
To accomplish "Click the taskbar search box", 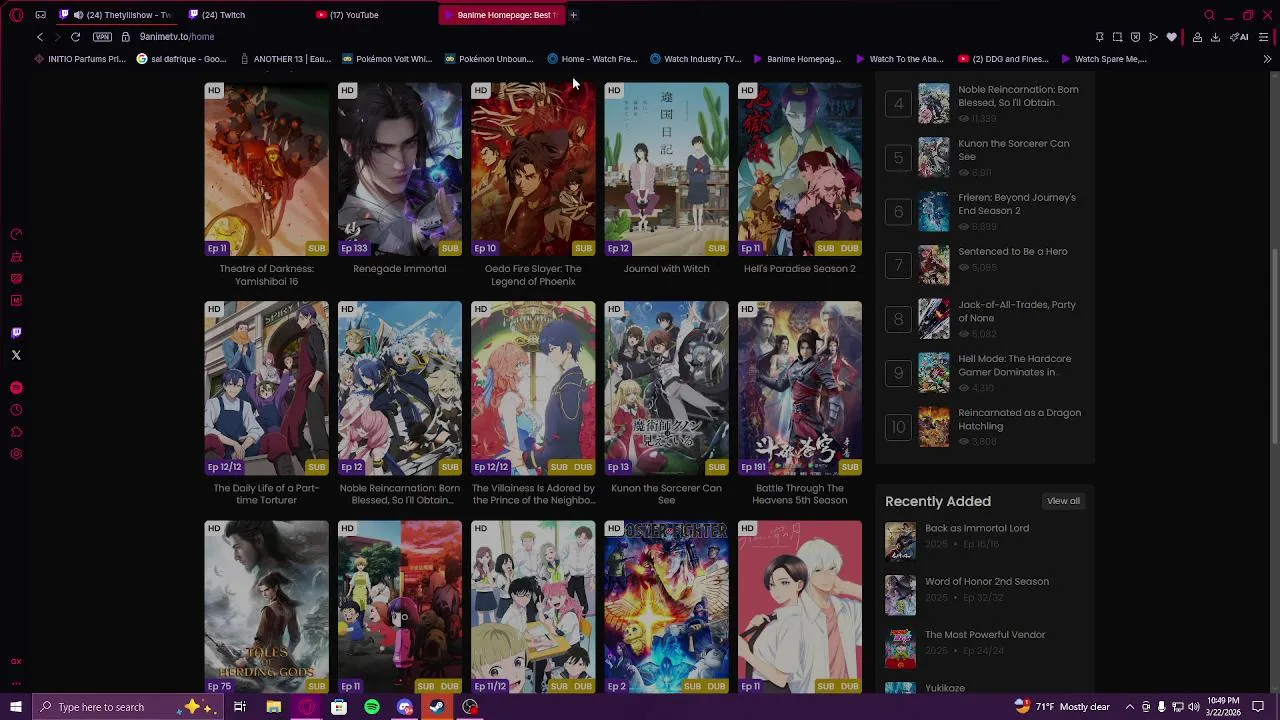I will tap(126, 707).
